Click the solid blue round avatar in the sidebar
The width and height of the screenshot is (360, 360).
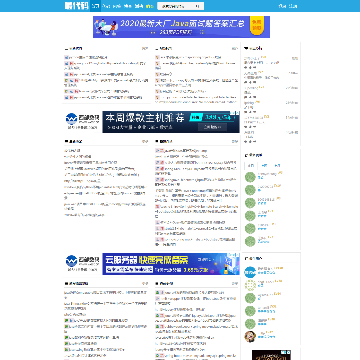pos(250,272)
